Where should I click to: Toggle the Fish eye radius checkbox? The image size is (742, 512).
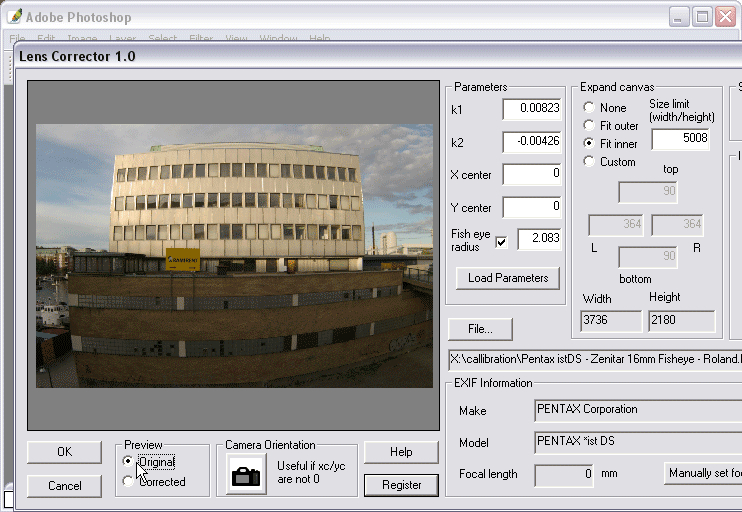tap(501, 241)
